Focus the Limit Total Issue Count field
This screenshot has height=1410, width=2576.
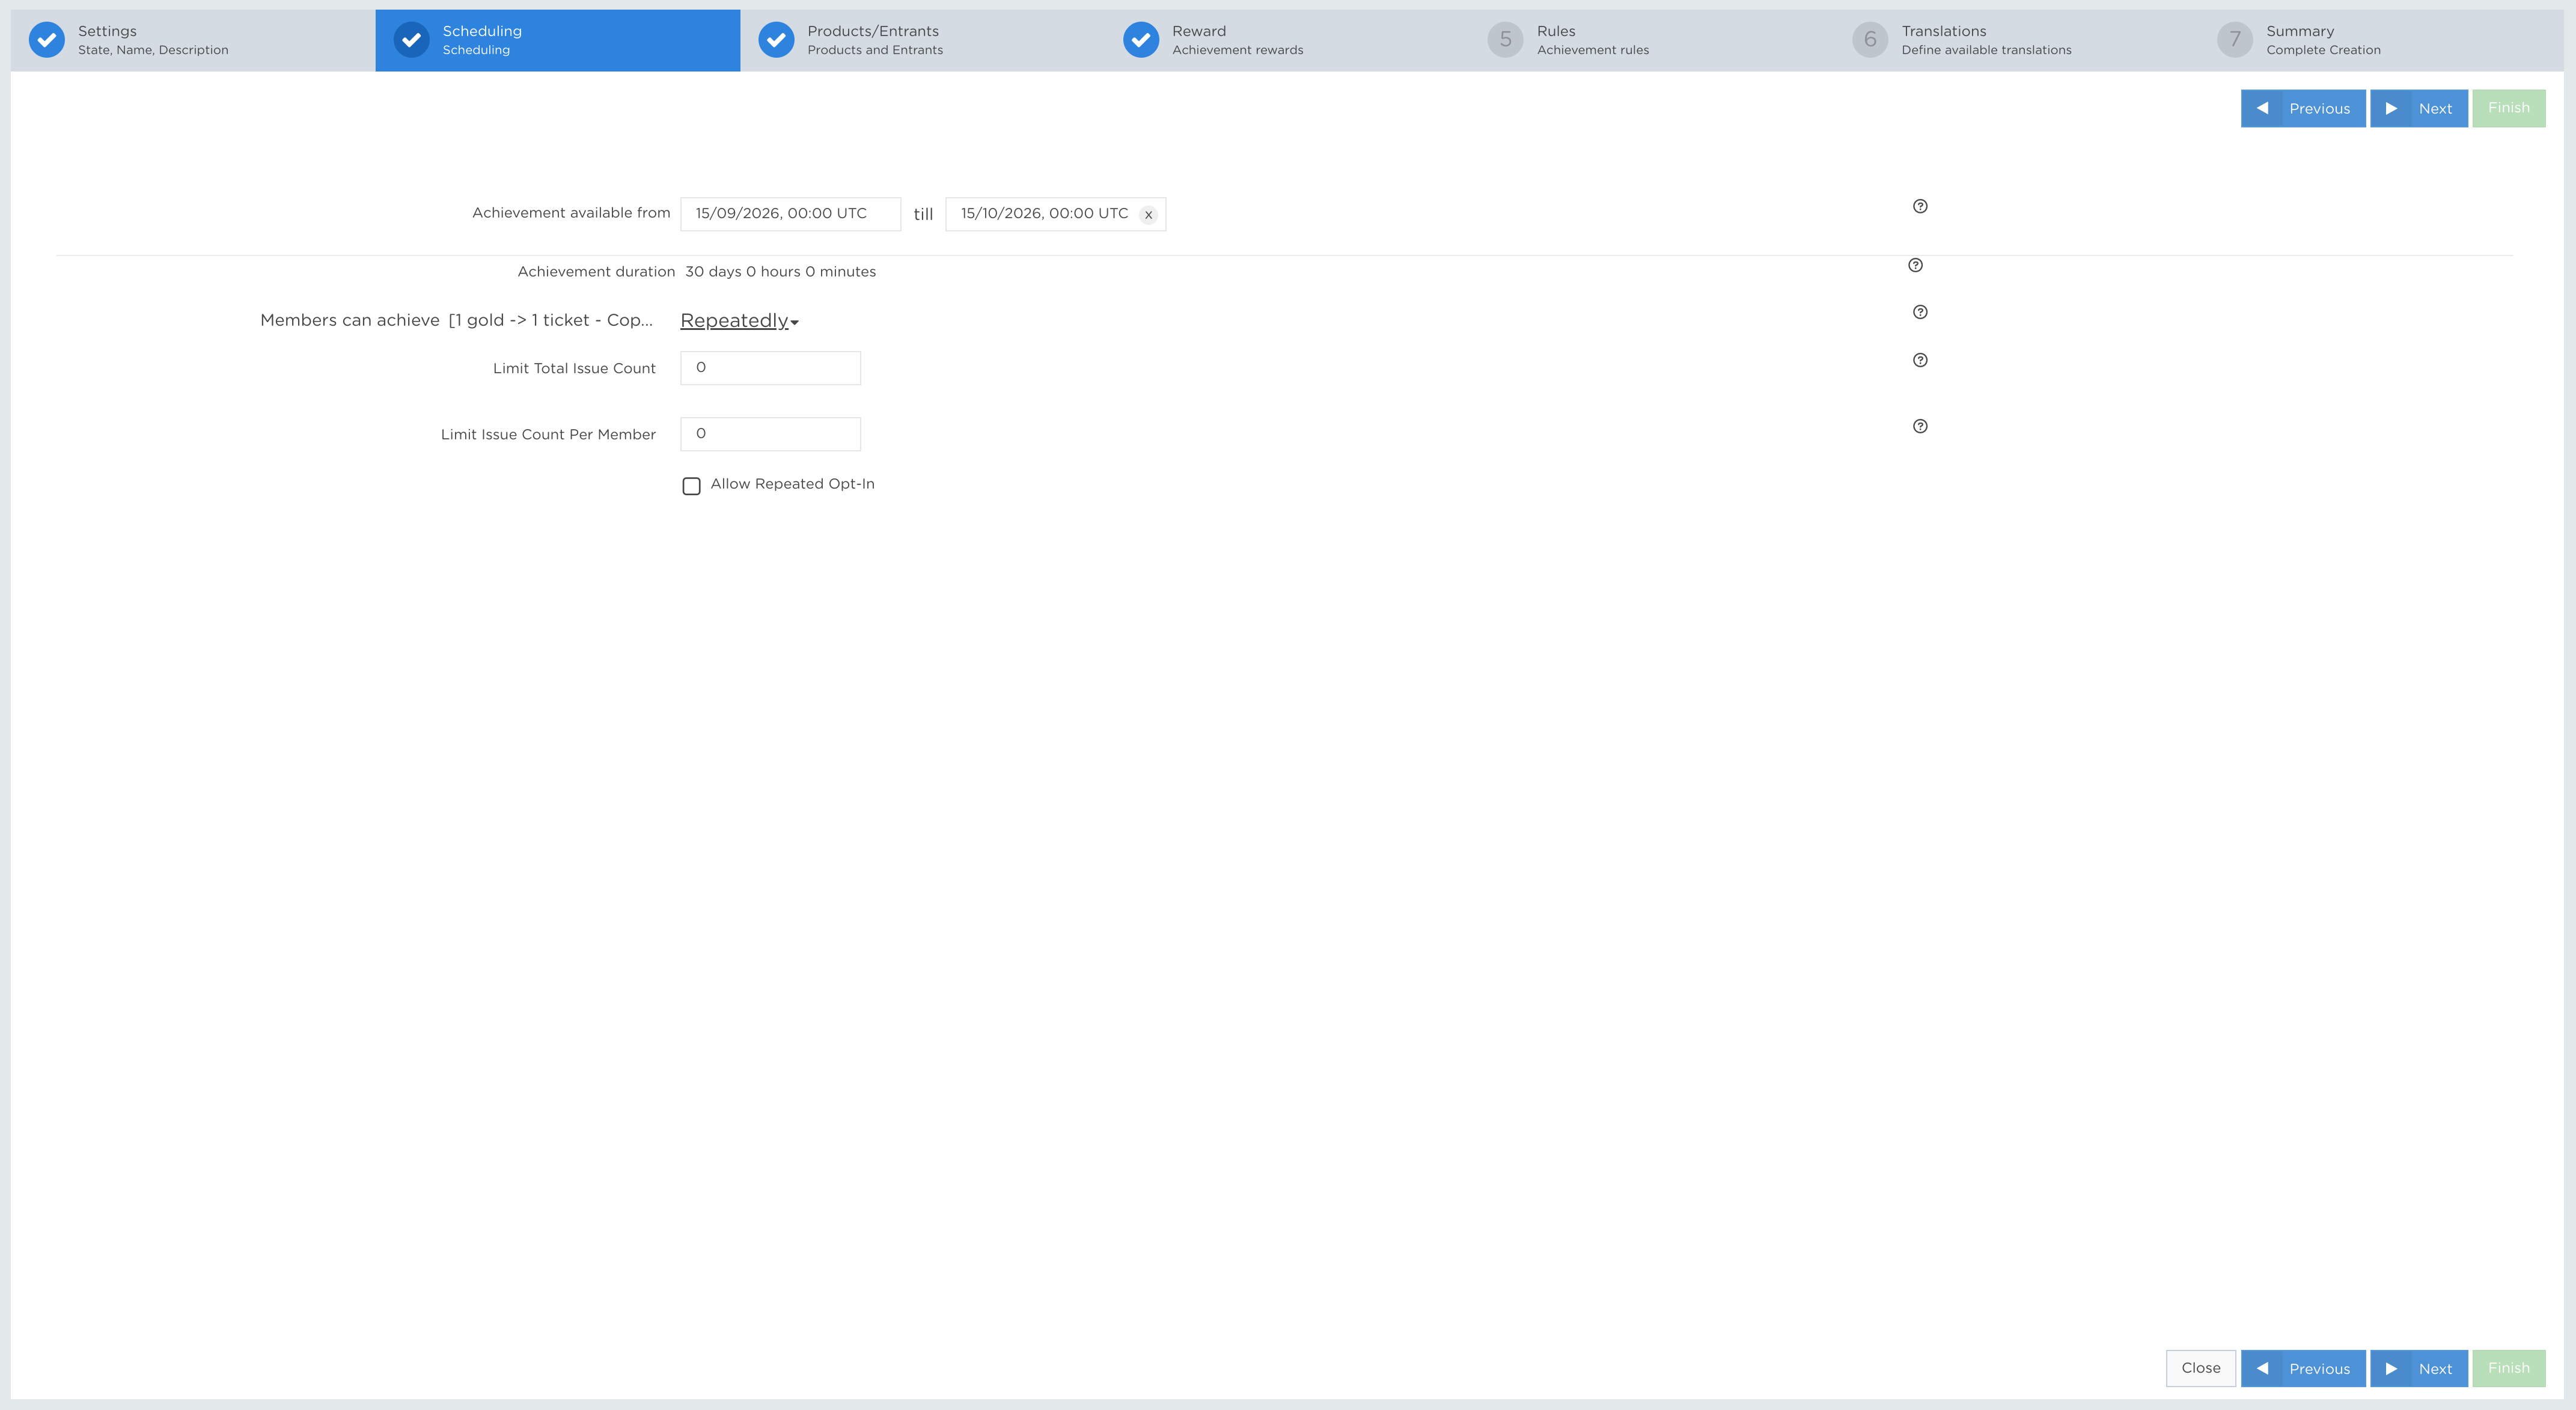point(770,368)
